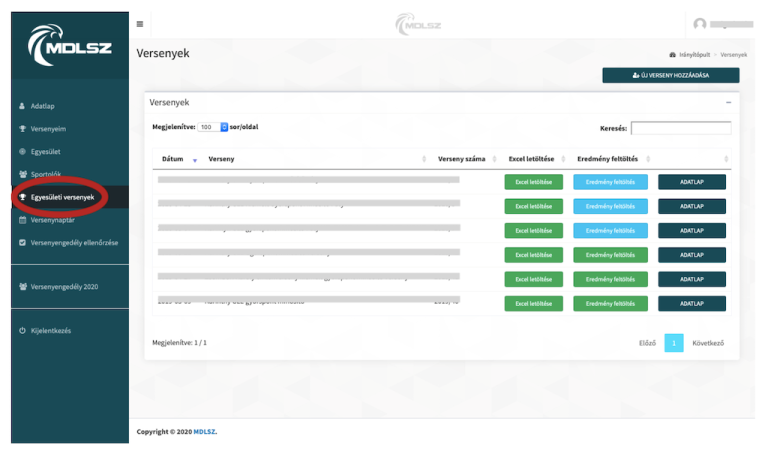Click Excel letöltése in the first row
The image size is (768, 454).
[x=534, y=182]
